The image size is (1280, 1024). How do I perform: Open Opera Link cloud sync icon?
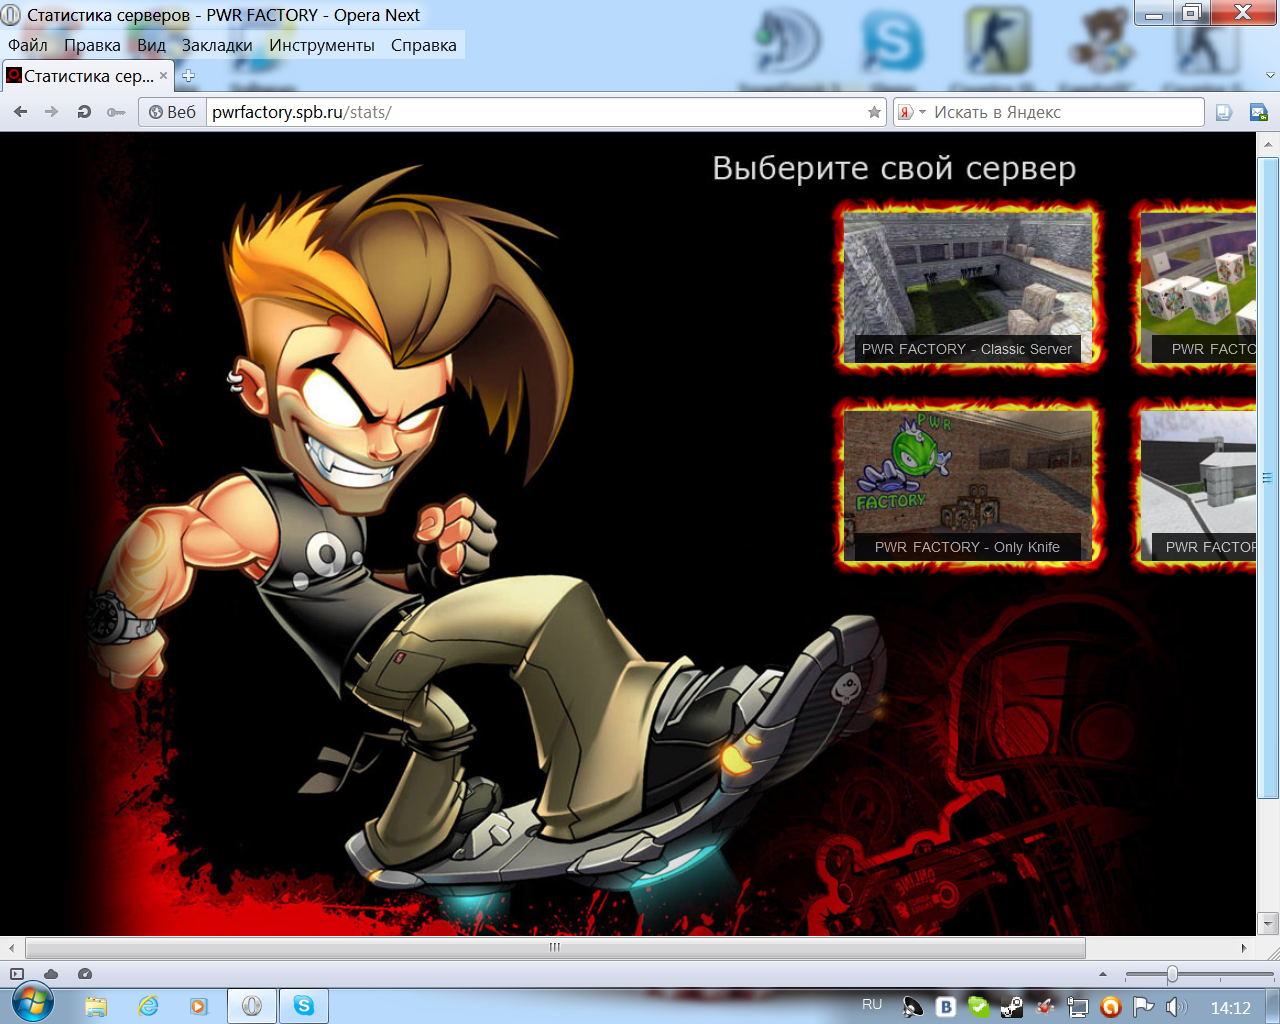[x=51, y=974]
